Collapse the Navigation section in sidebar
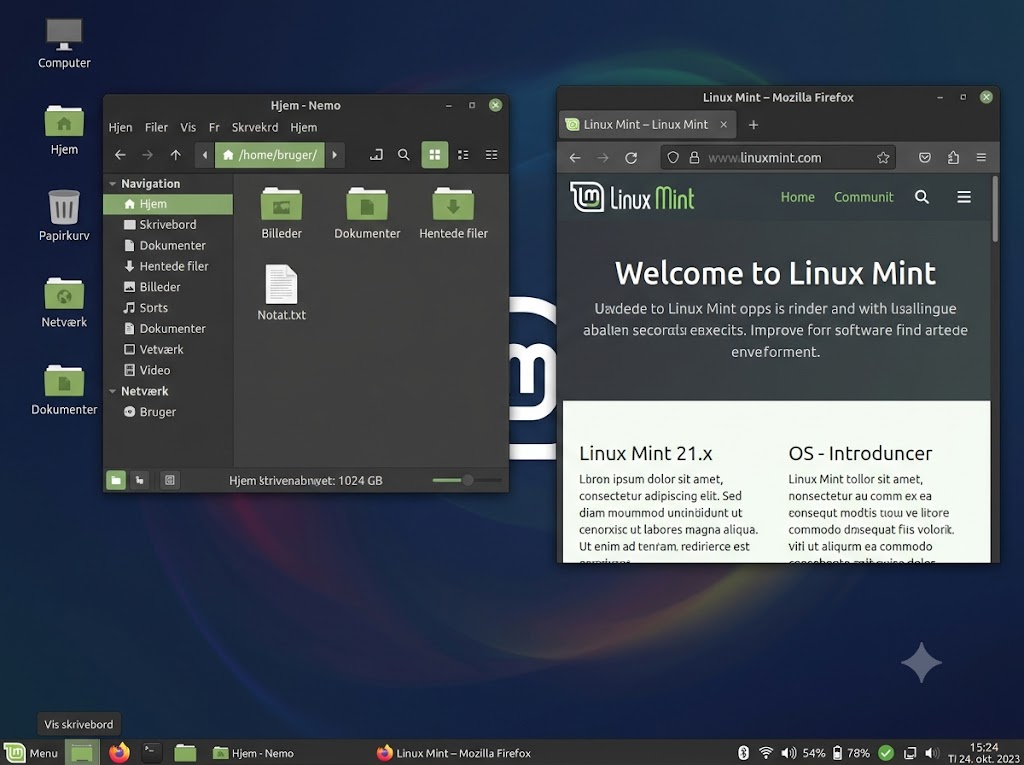1024x765 pixels. tap(112, 184)
